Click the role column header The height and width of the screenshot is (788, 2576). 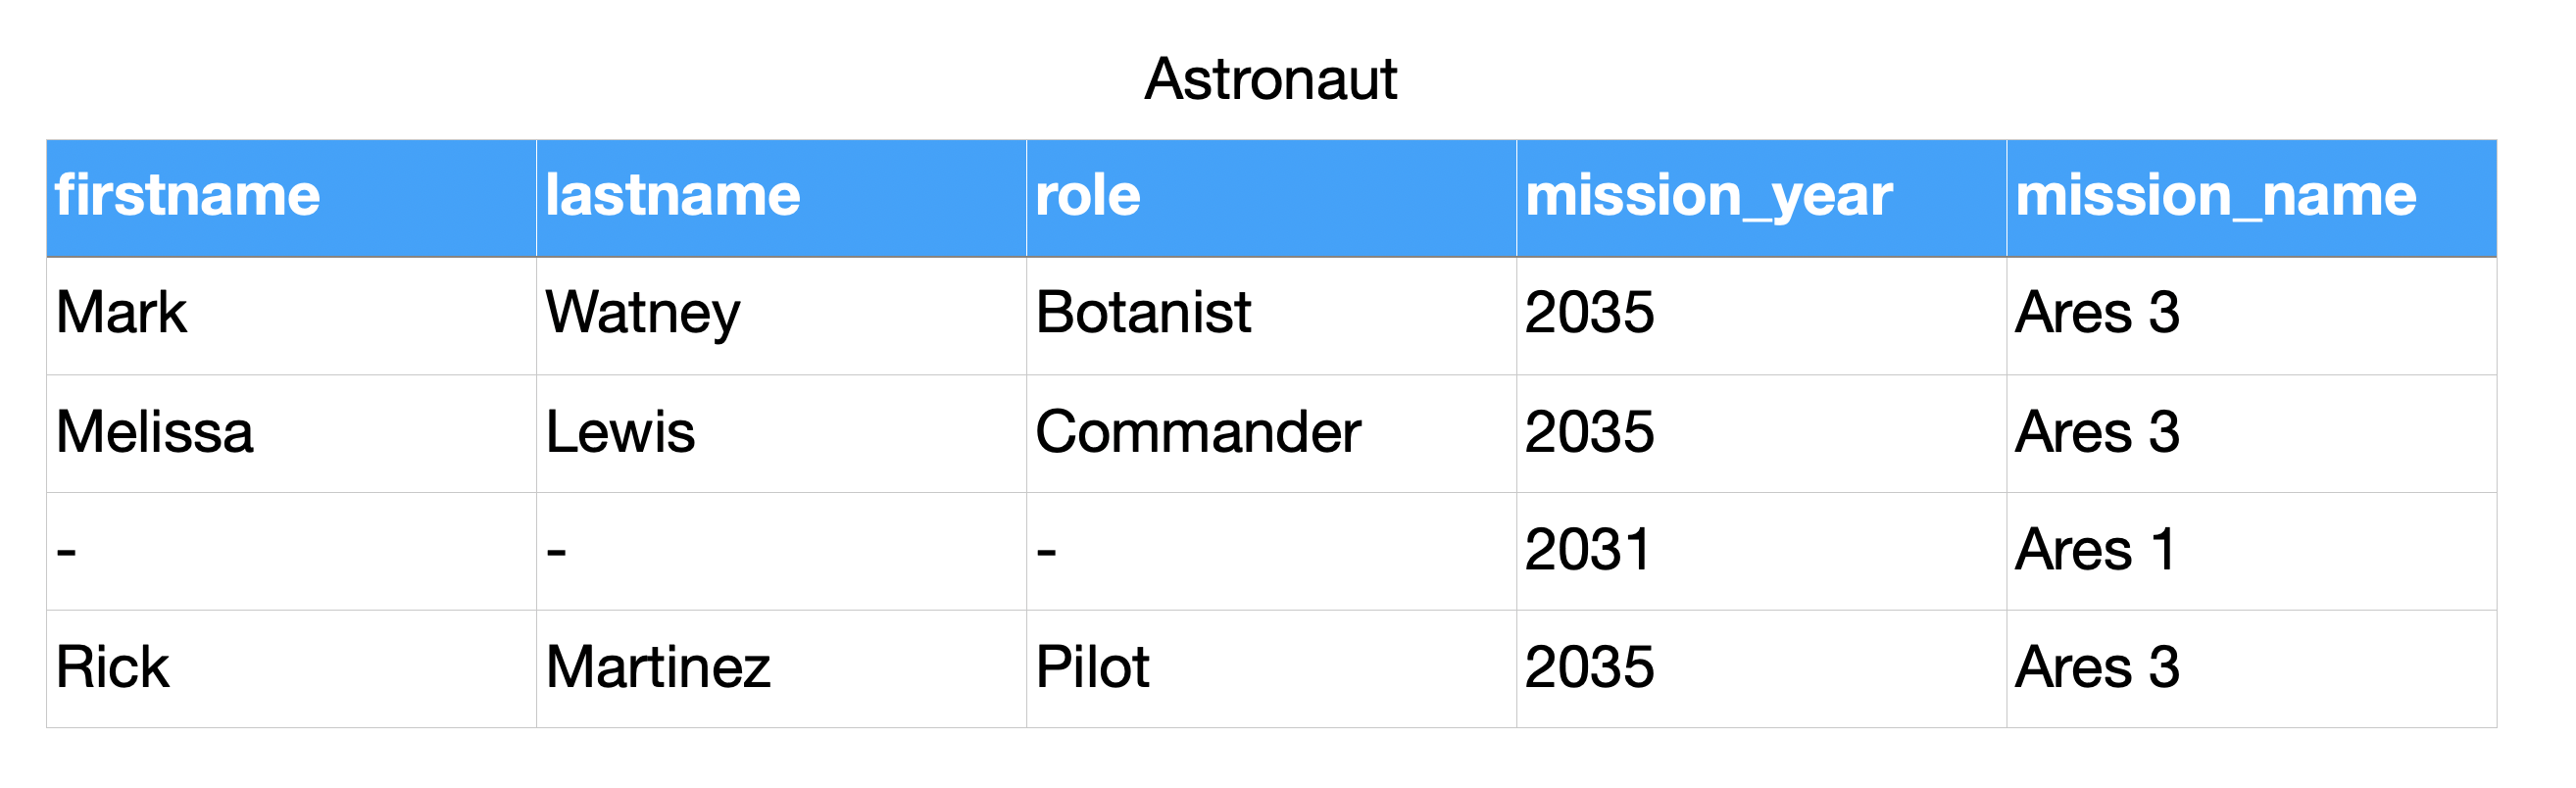(1088, 196)
